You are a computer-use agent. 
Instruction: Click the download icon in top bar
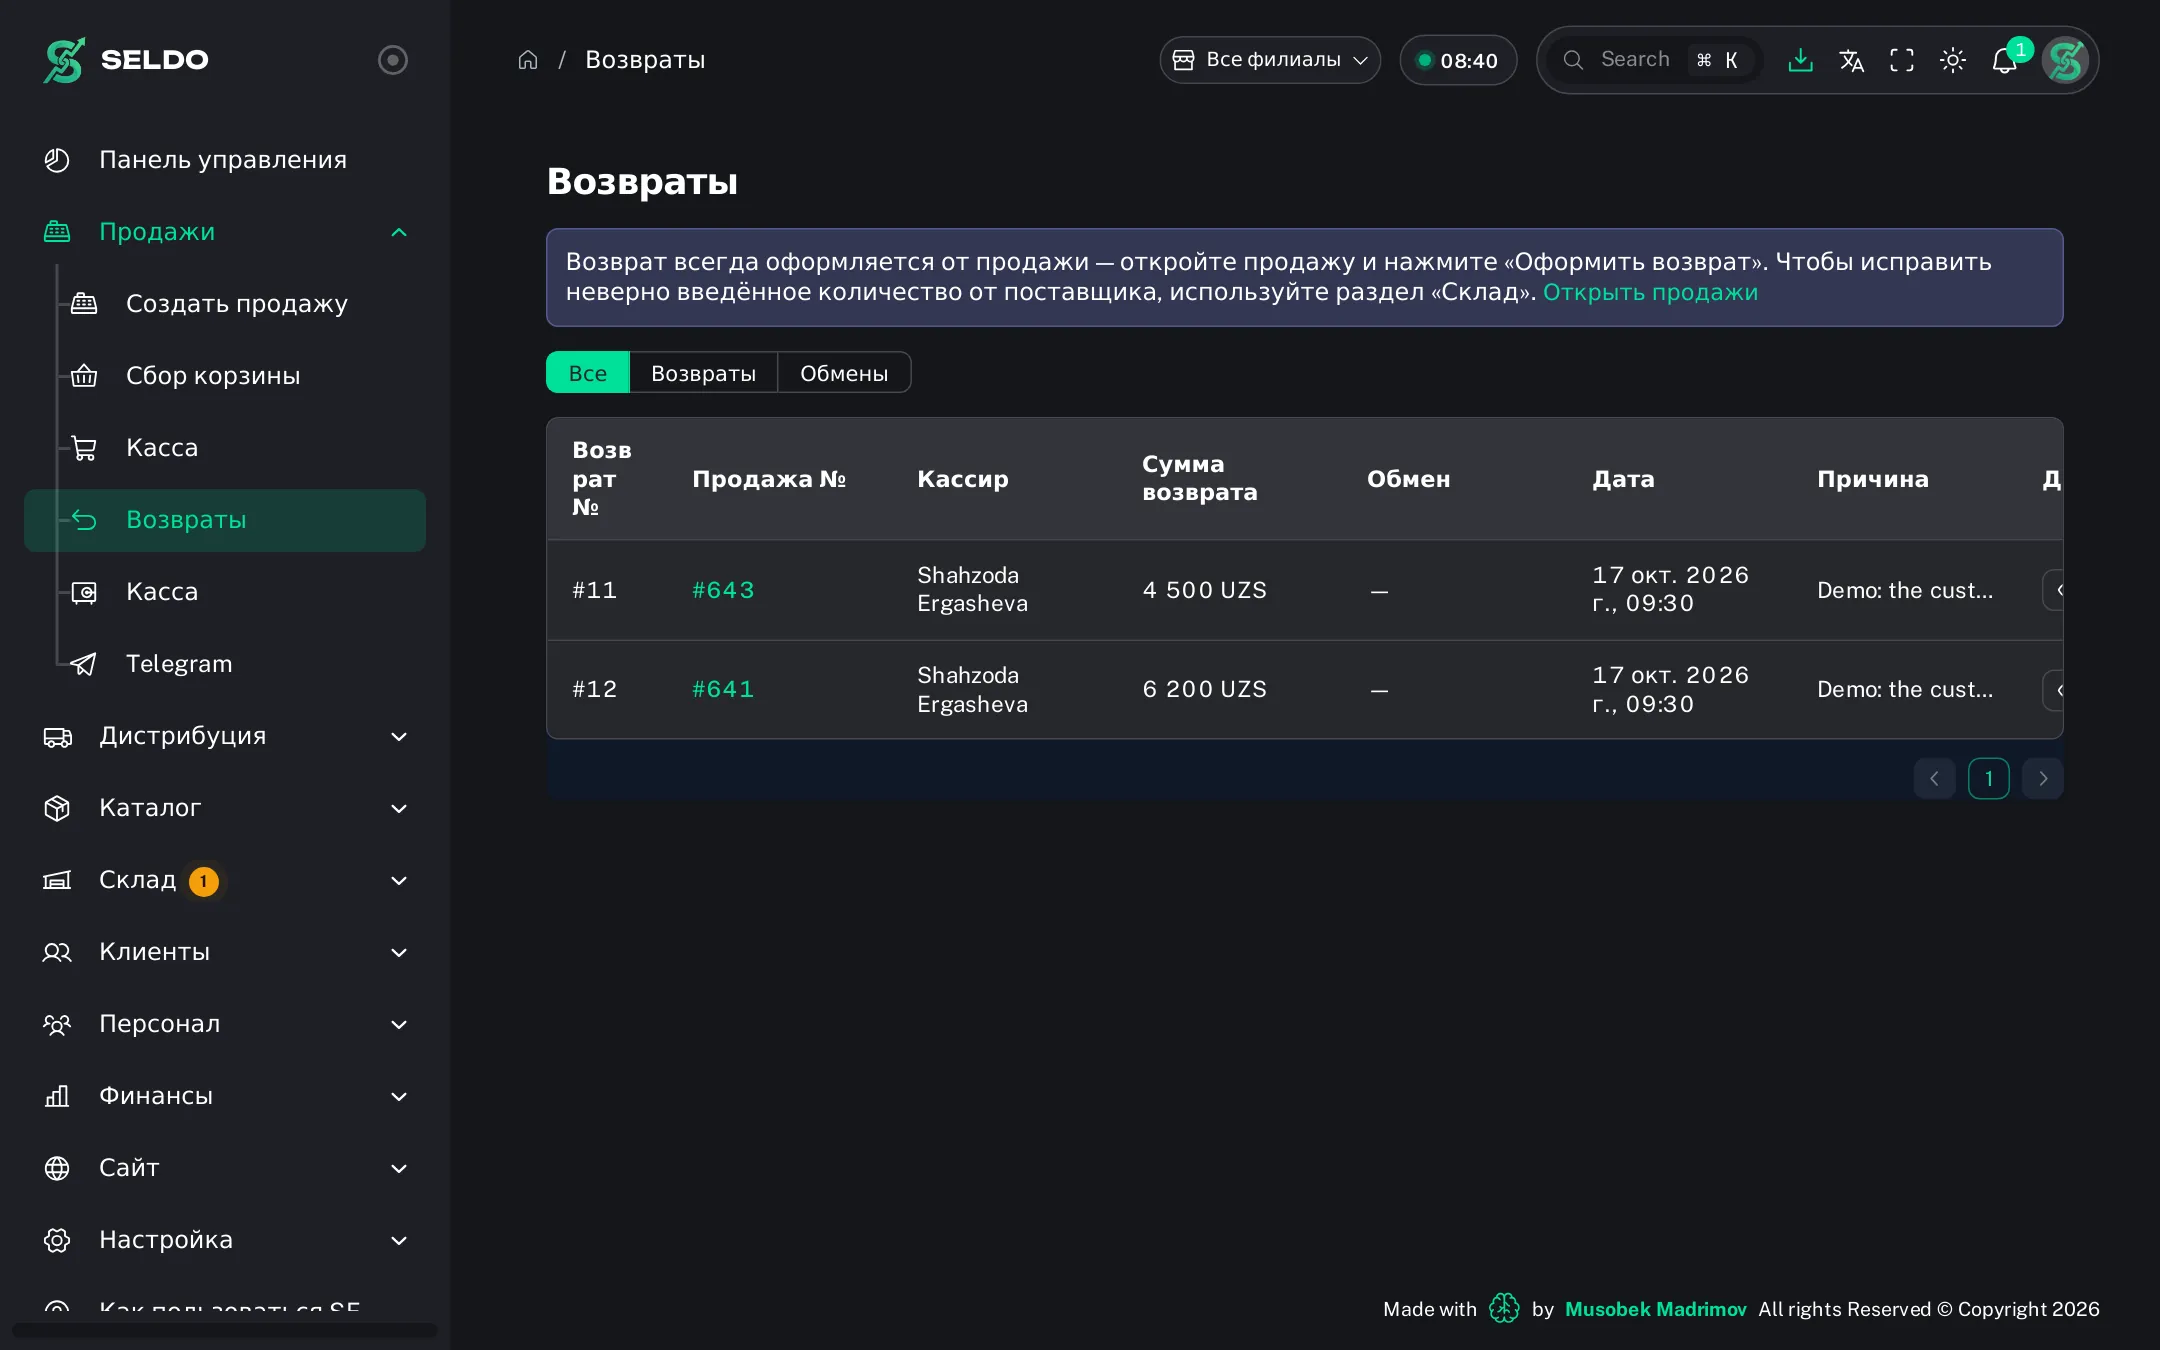(x=1800, y=60)
